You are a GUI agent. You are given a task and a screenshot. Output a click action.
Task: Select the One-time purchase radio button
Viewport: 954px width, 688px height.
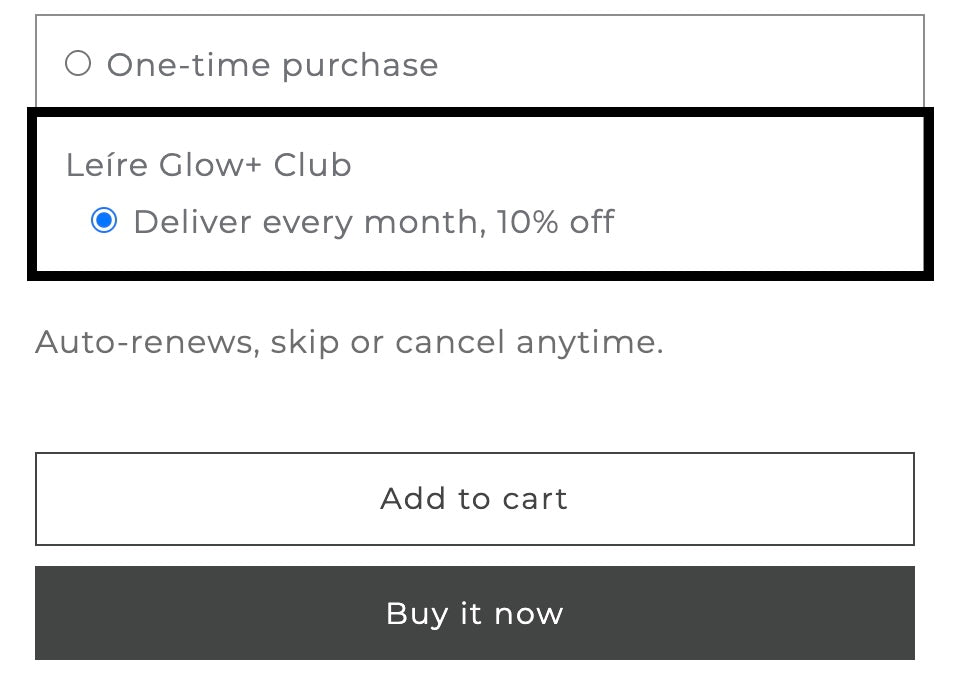point(78,65)
